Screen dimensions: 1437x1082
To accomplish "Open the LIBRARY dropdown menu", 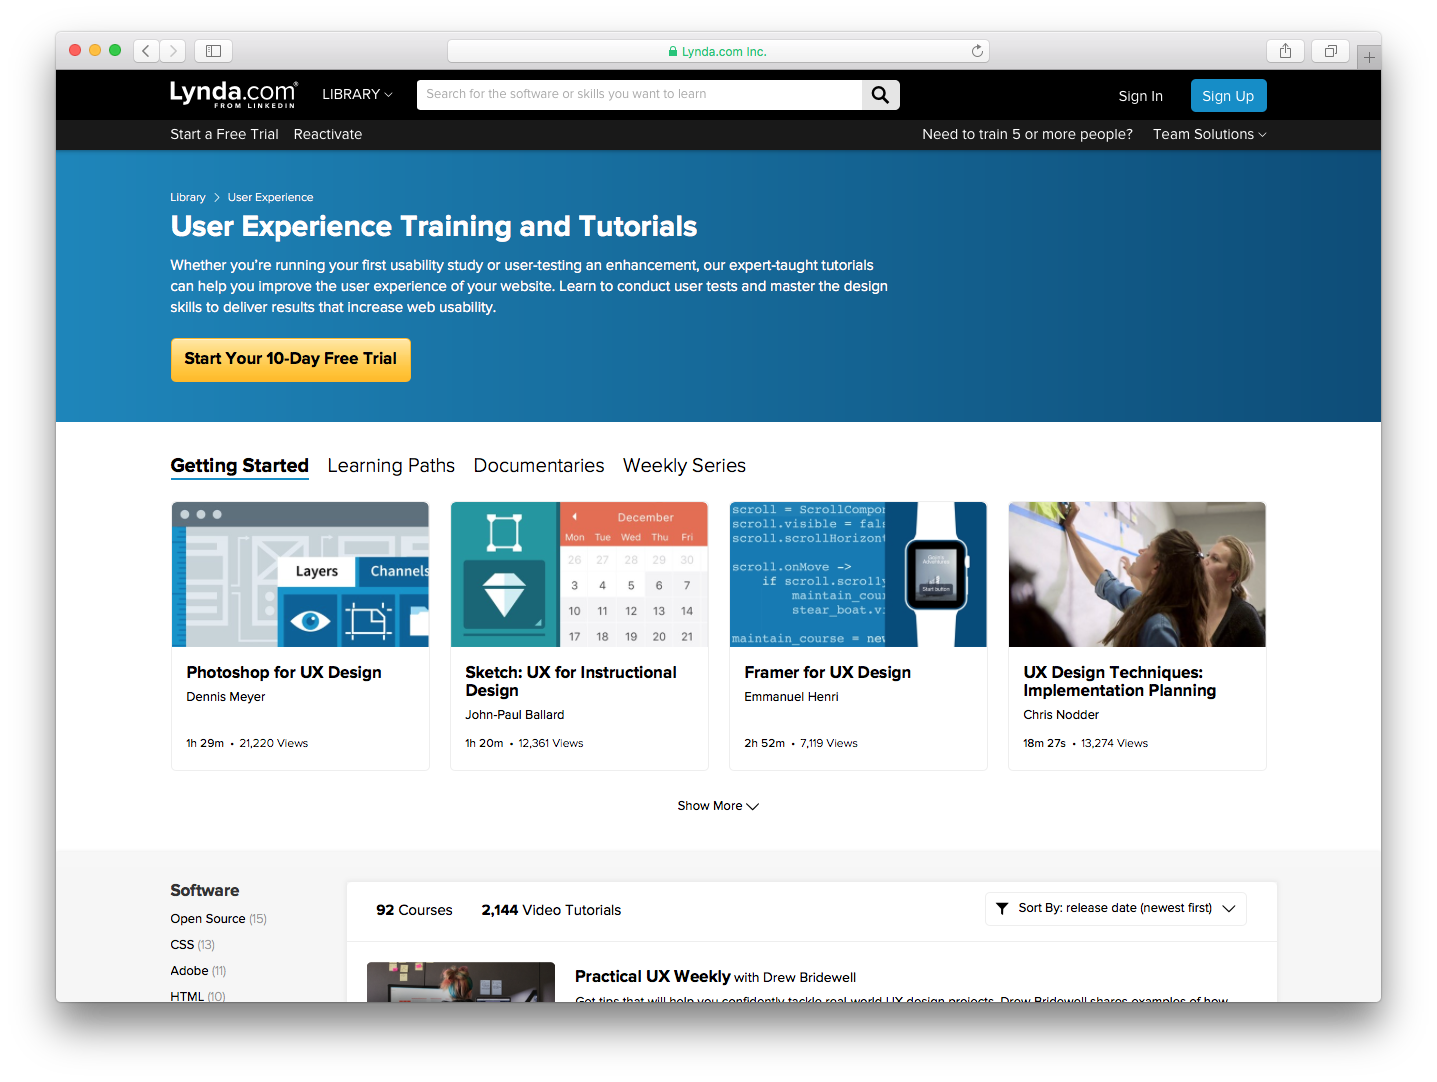I will point(357,94).
